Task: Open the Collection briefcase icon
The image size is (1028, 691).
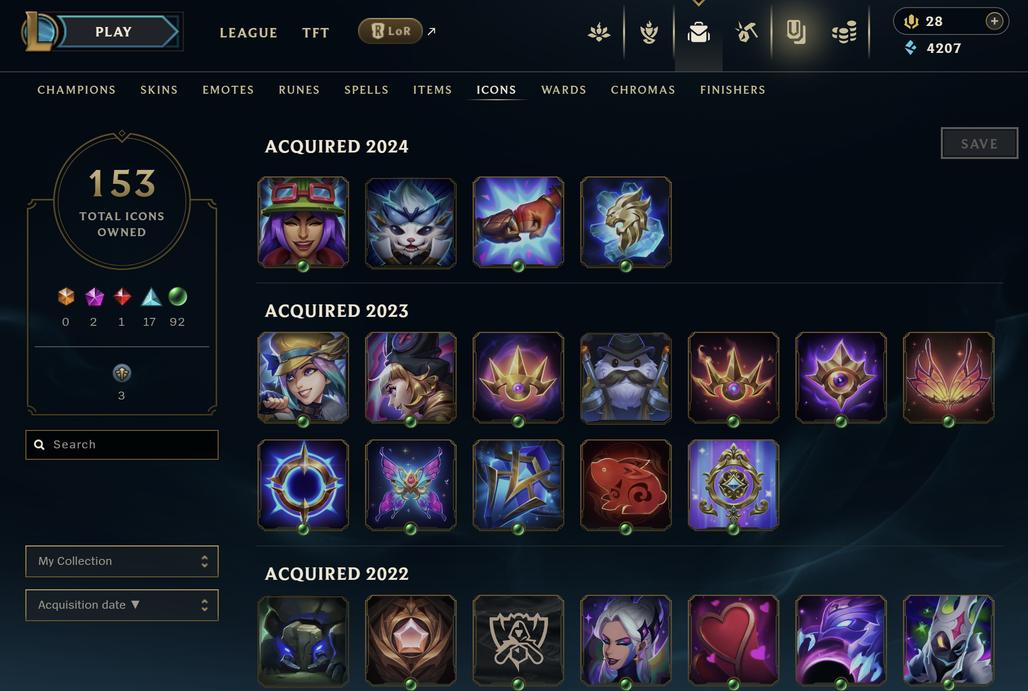Action: point(698,32)
